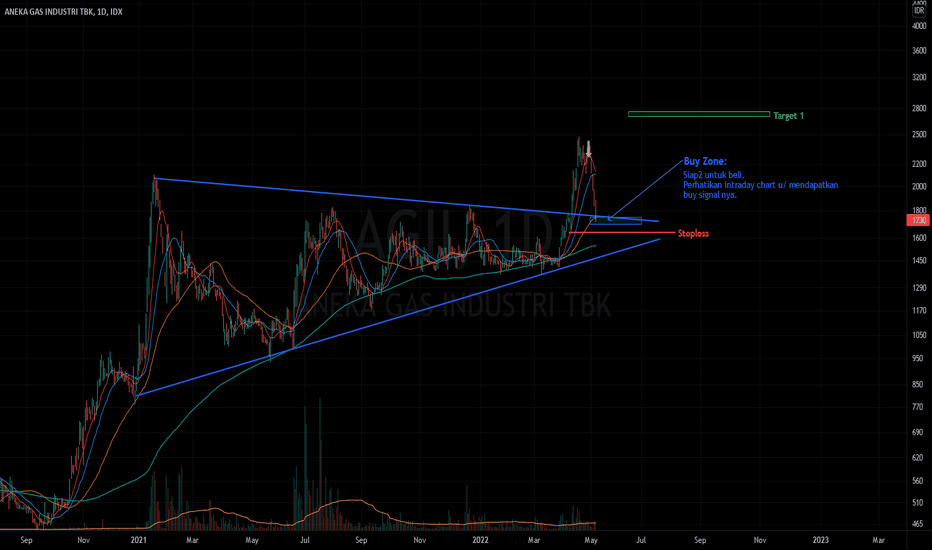Click the 2022 label on time axis

point(480,540)
